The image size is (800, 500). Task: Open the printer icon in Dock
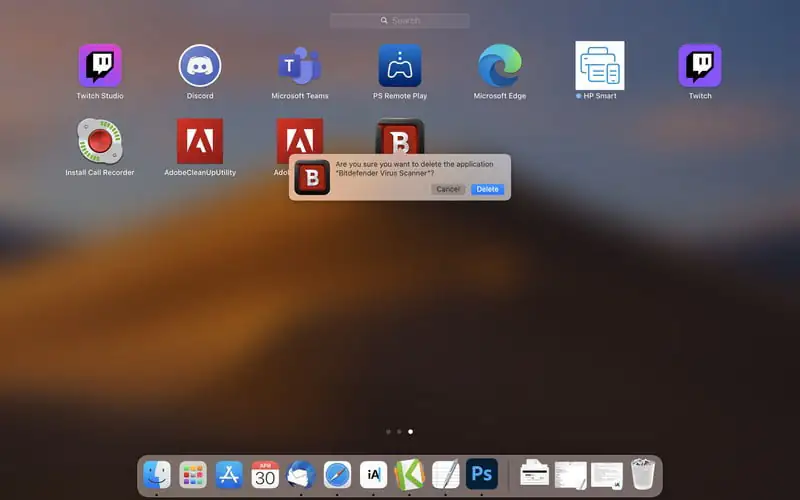click(534, 473)
